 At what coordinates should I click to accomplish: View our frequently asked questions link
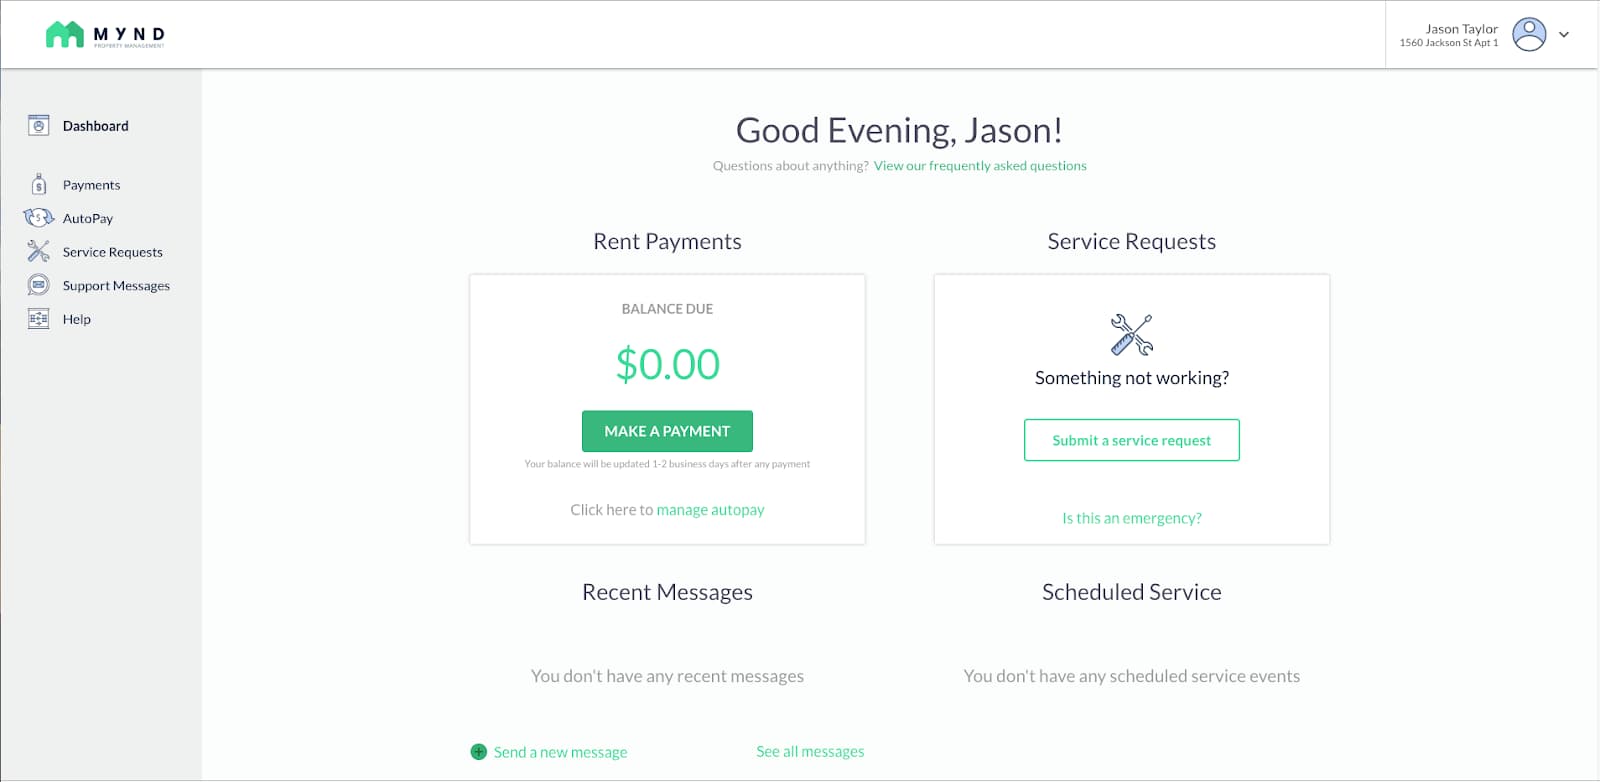pos(980,166)
